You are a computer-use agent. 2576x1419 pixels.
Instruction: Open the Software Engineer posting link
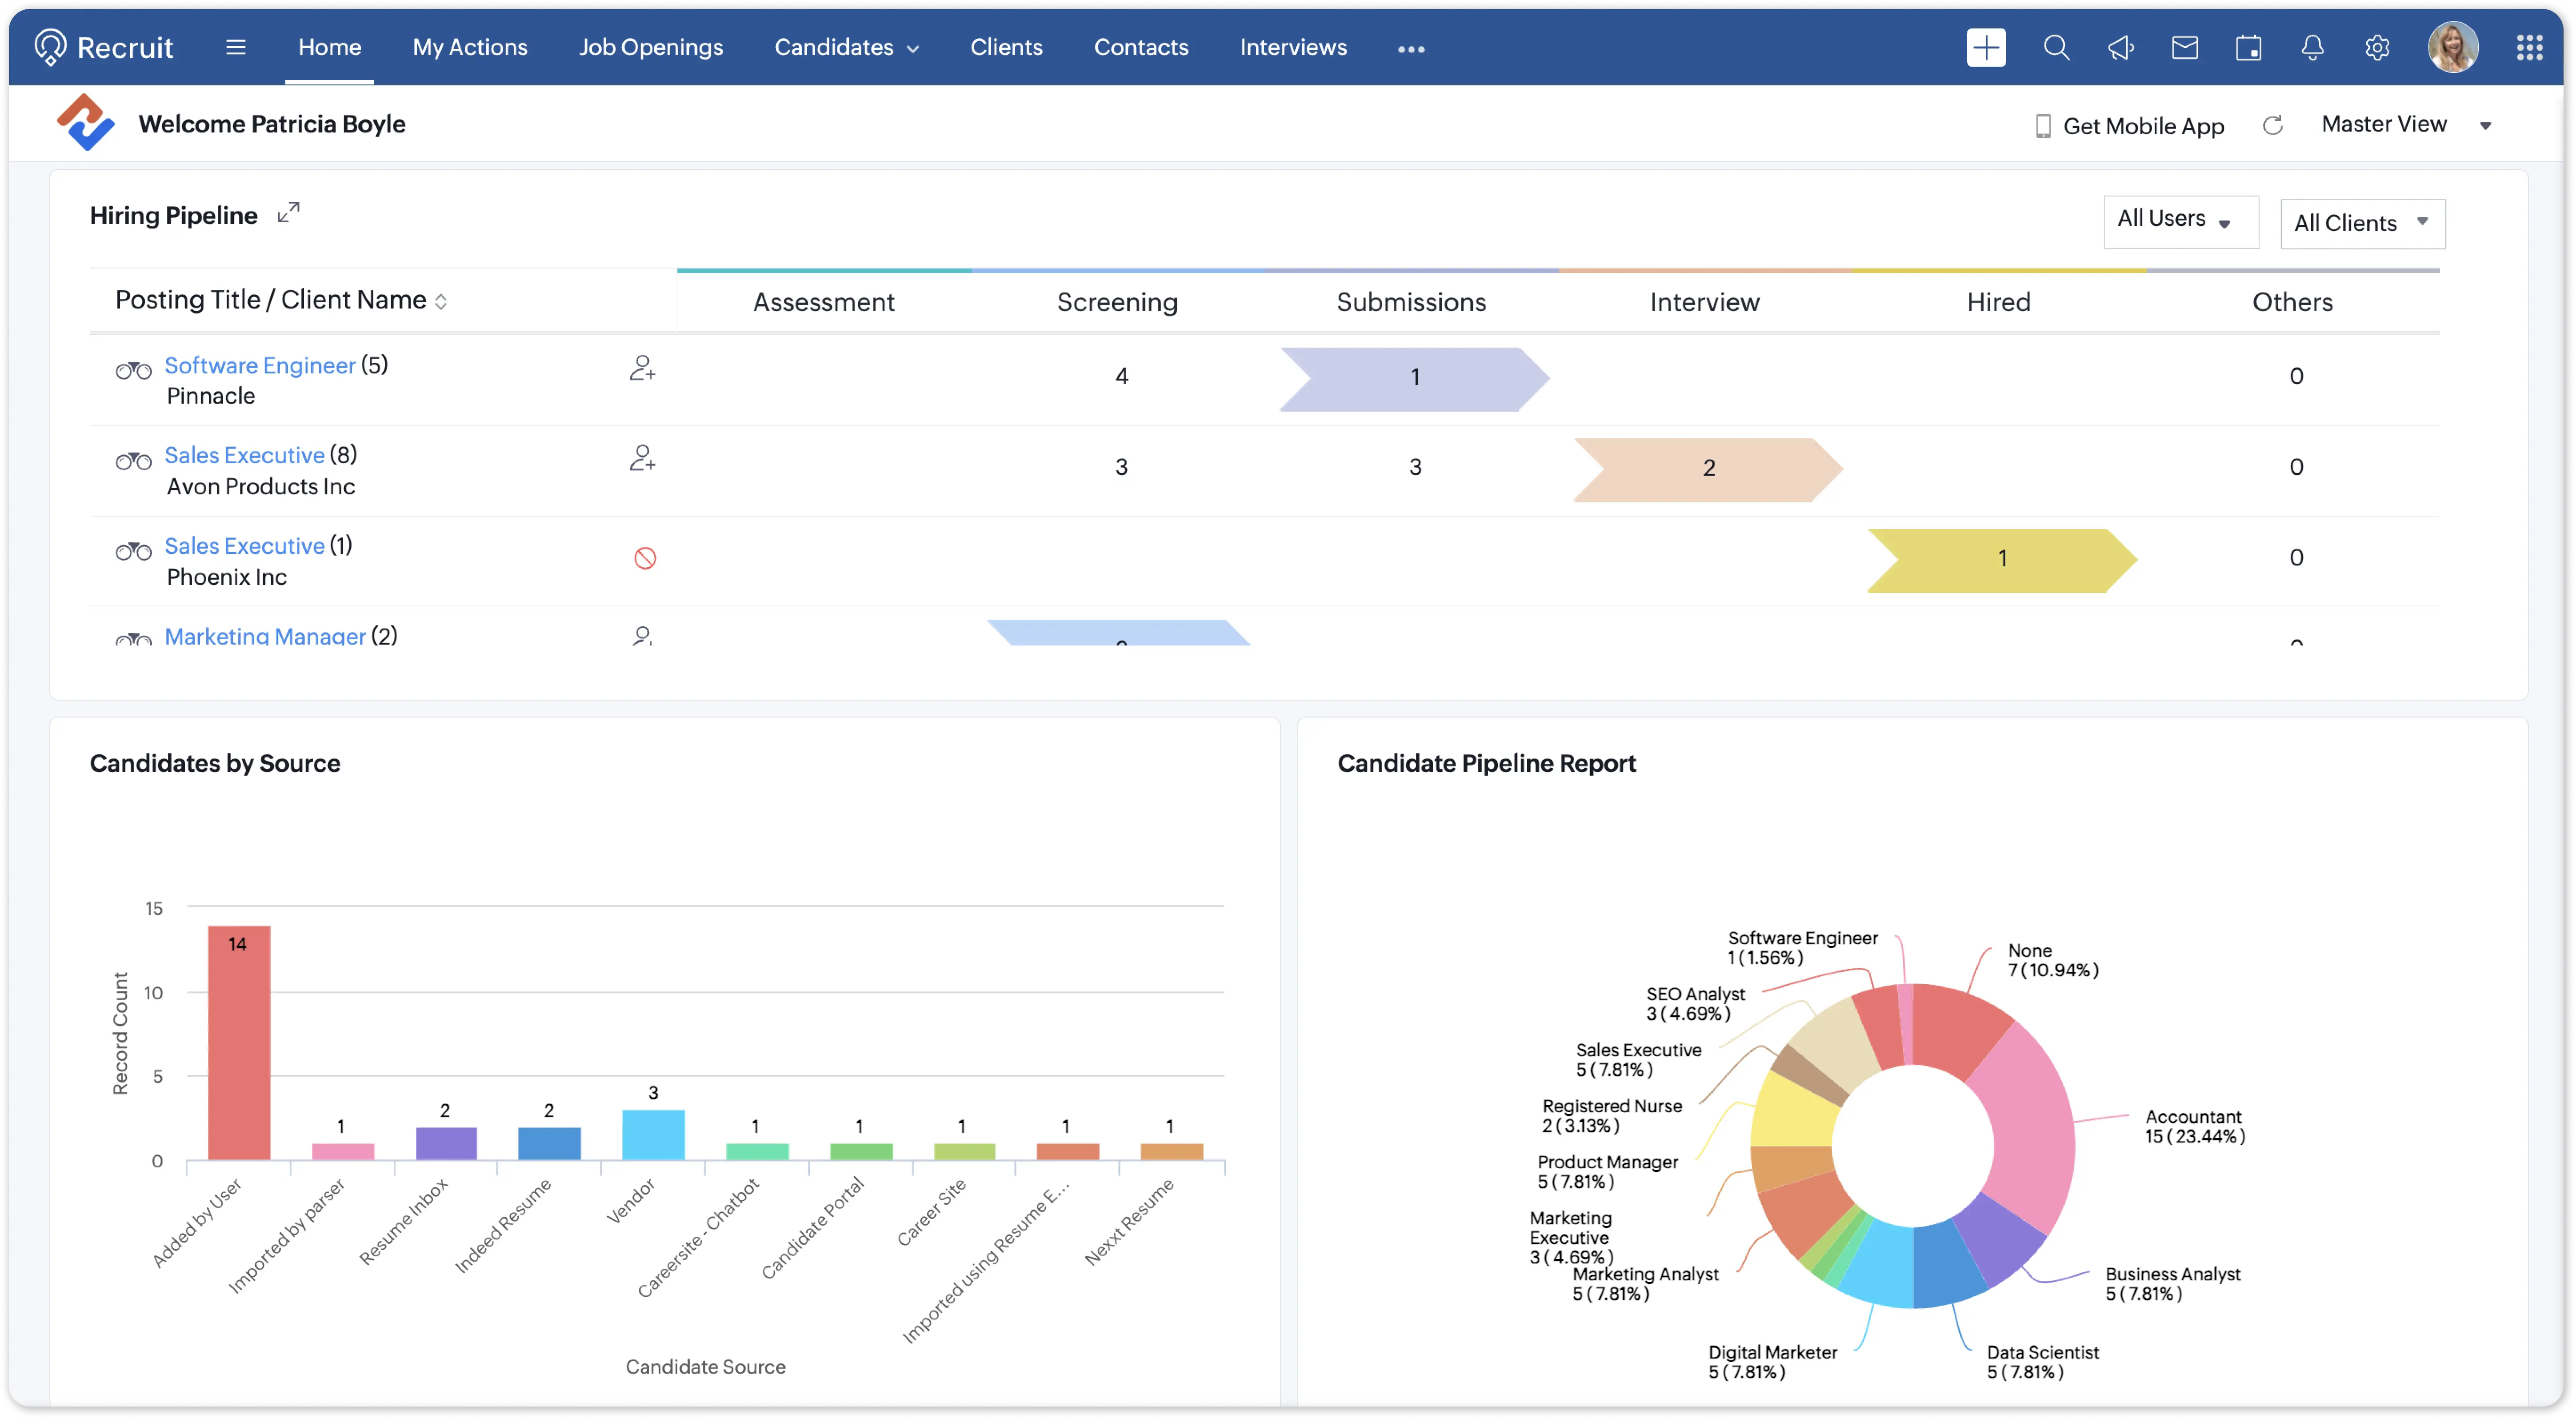click(260, 364)
